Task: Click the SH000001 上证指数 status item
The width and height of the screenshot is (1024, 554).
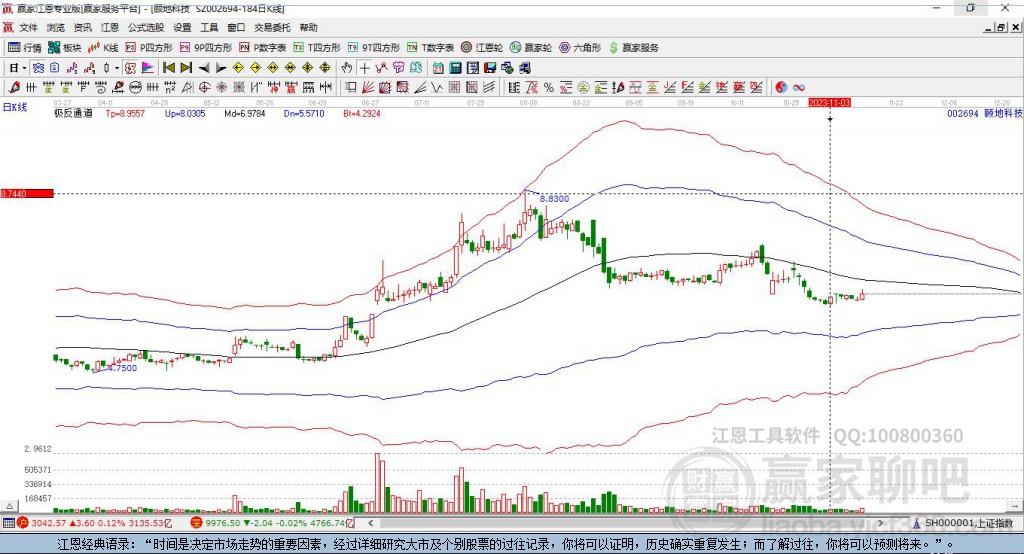Action: pos(963,523)
